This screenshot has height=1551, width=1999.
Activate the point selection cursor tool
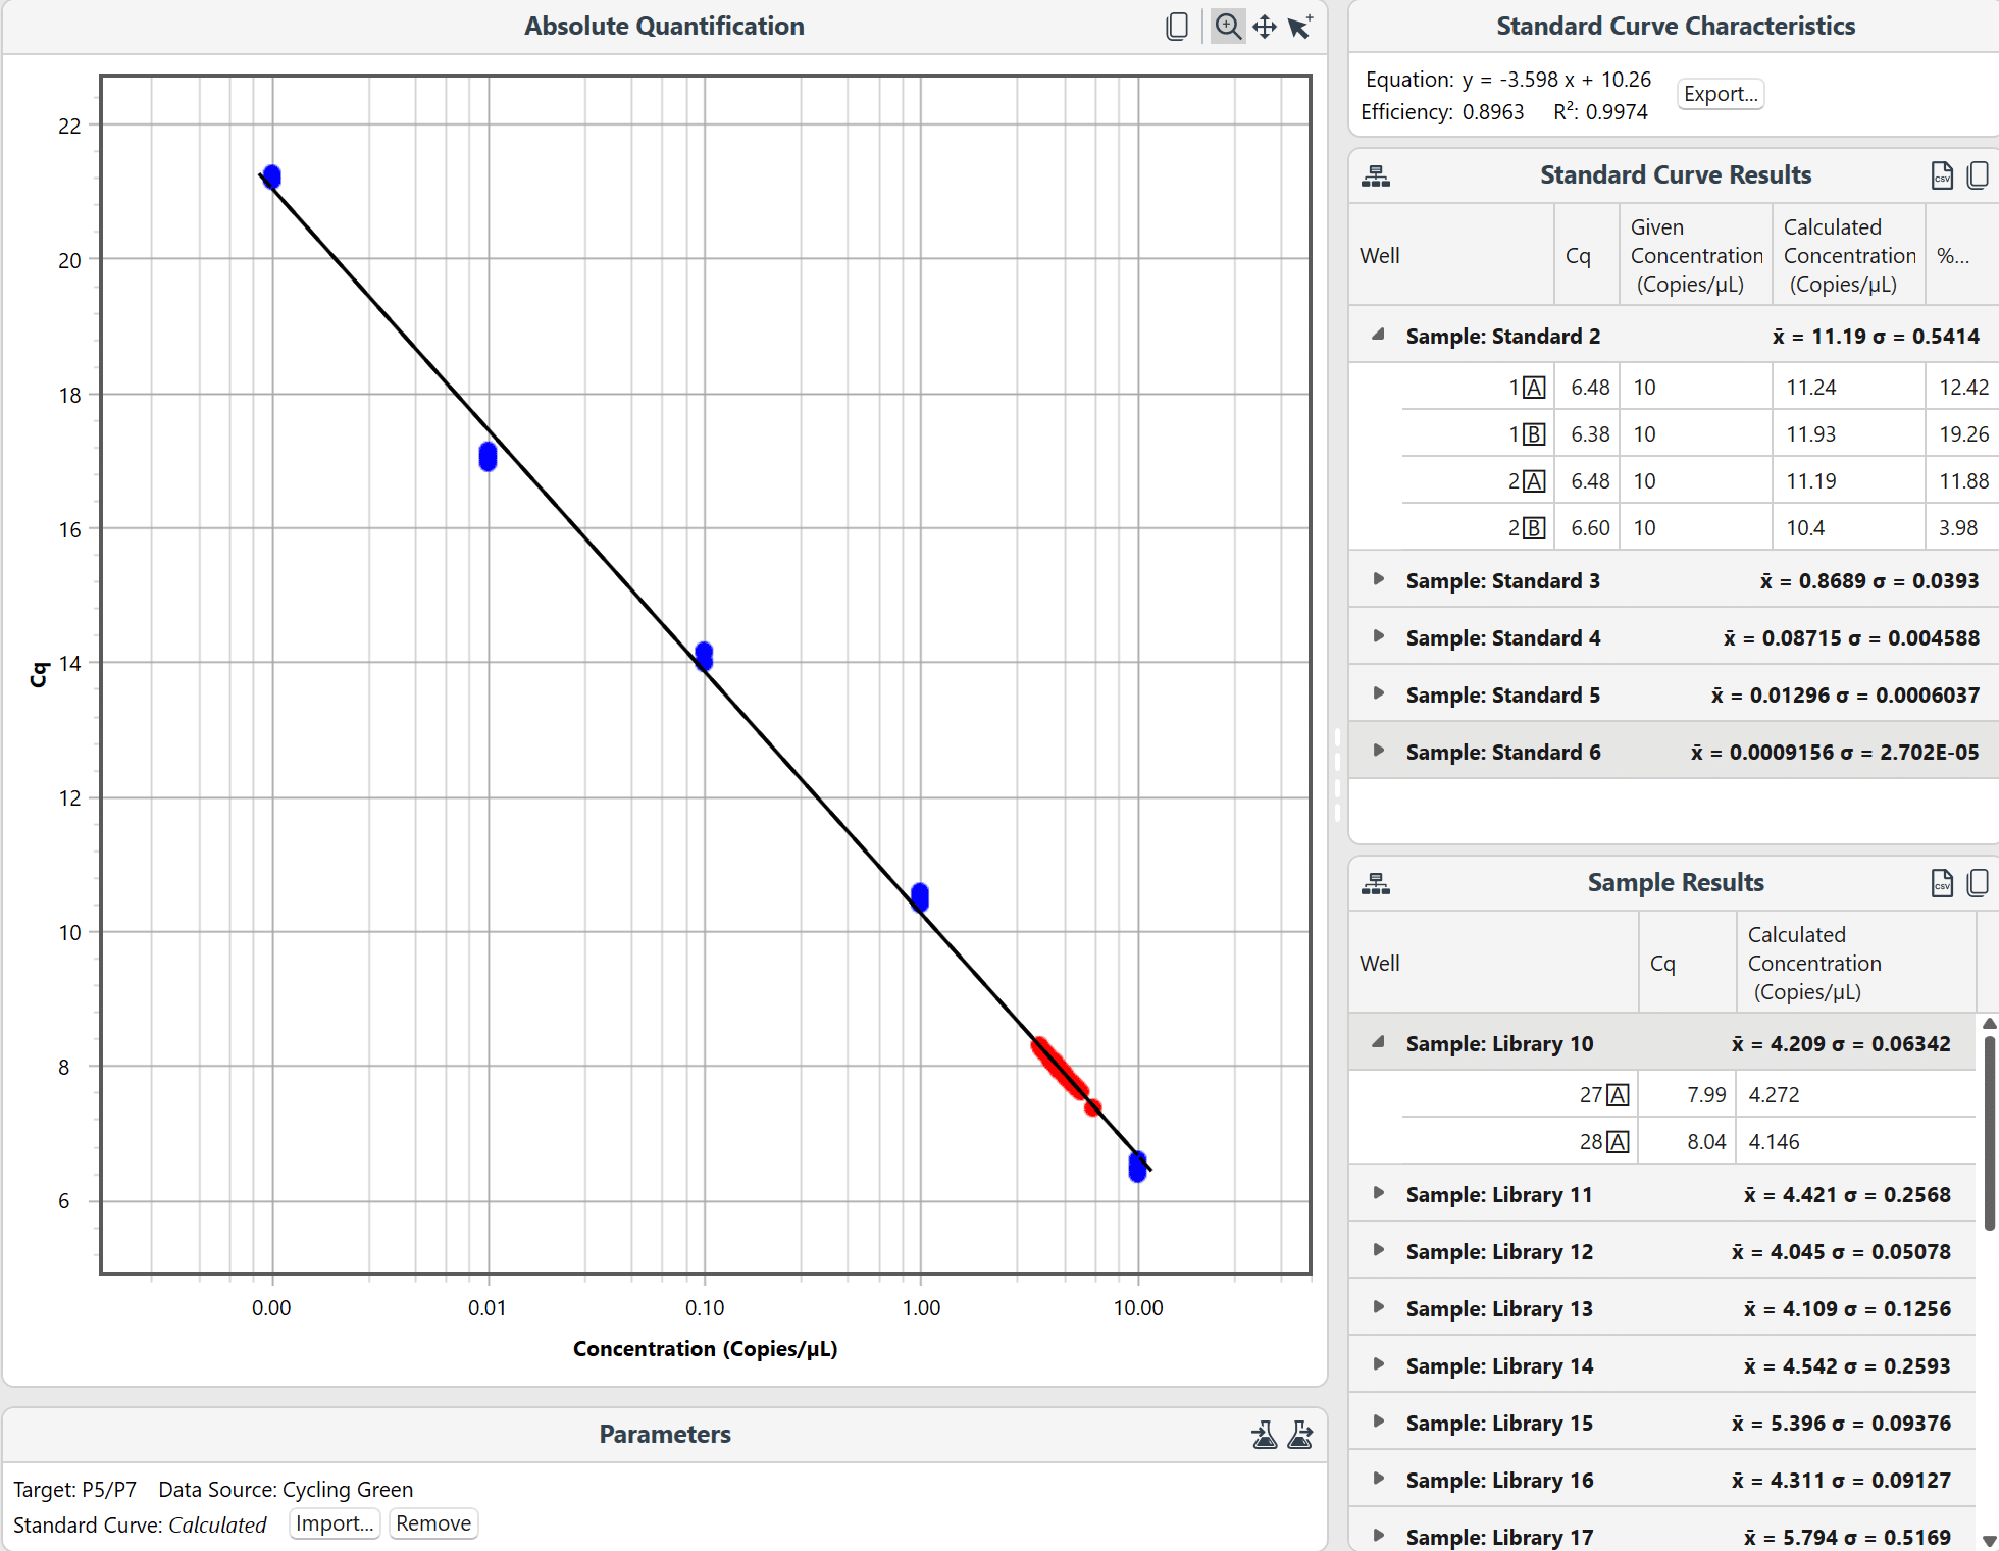coord(1299,26)
